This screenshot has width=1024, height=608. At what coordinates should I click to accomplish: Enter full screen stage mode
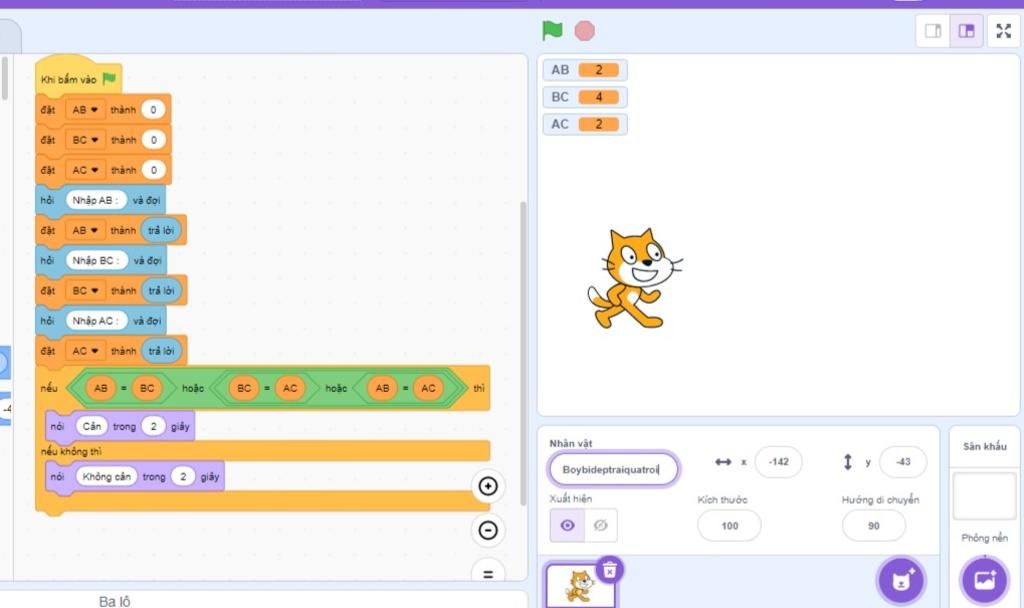[1004, 31]
